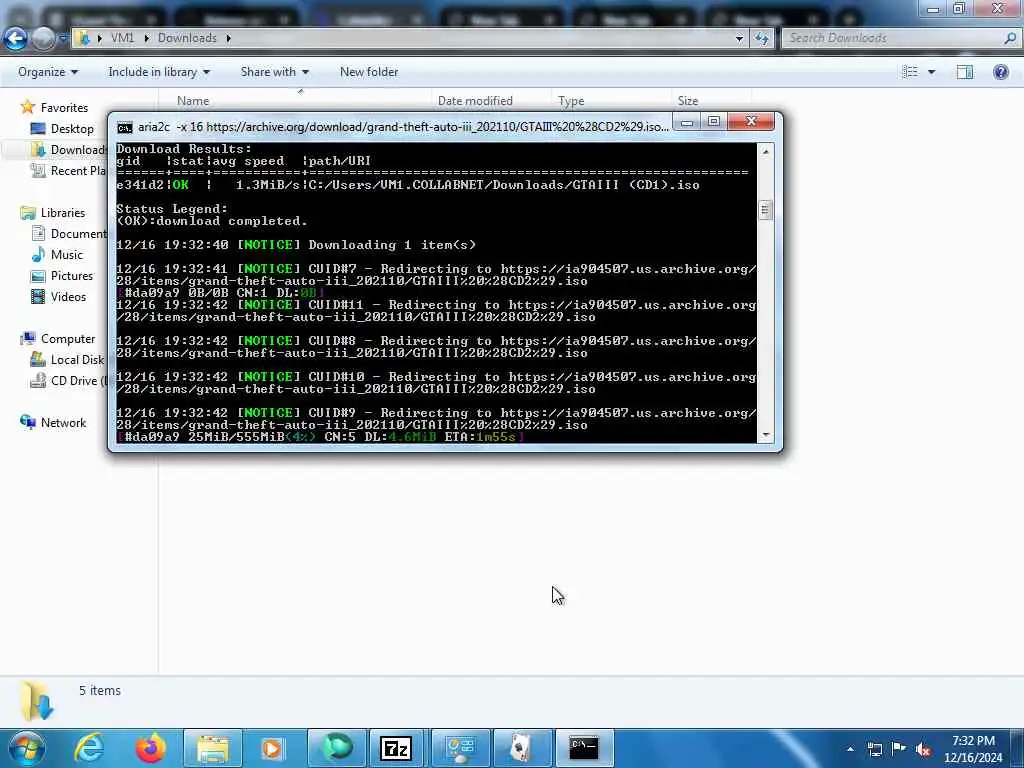Click the green globe taskbar app
This screenshot has width=1024, height=768.
[x=337, y=748]
